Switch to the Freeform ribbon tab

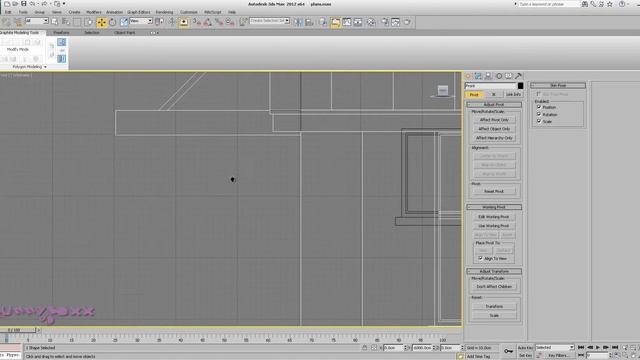point(61,32)
